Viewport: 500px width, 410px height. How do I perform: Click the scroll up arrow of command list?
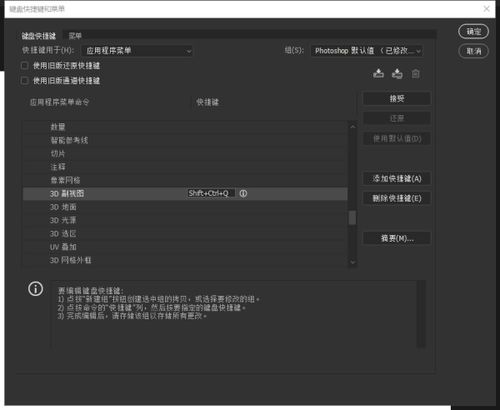tap(352, 127)
